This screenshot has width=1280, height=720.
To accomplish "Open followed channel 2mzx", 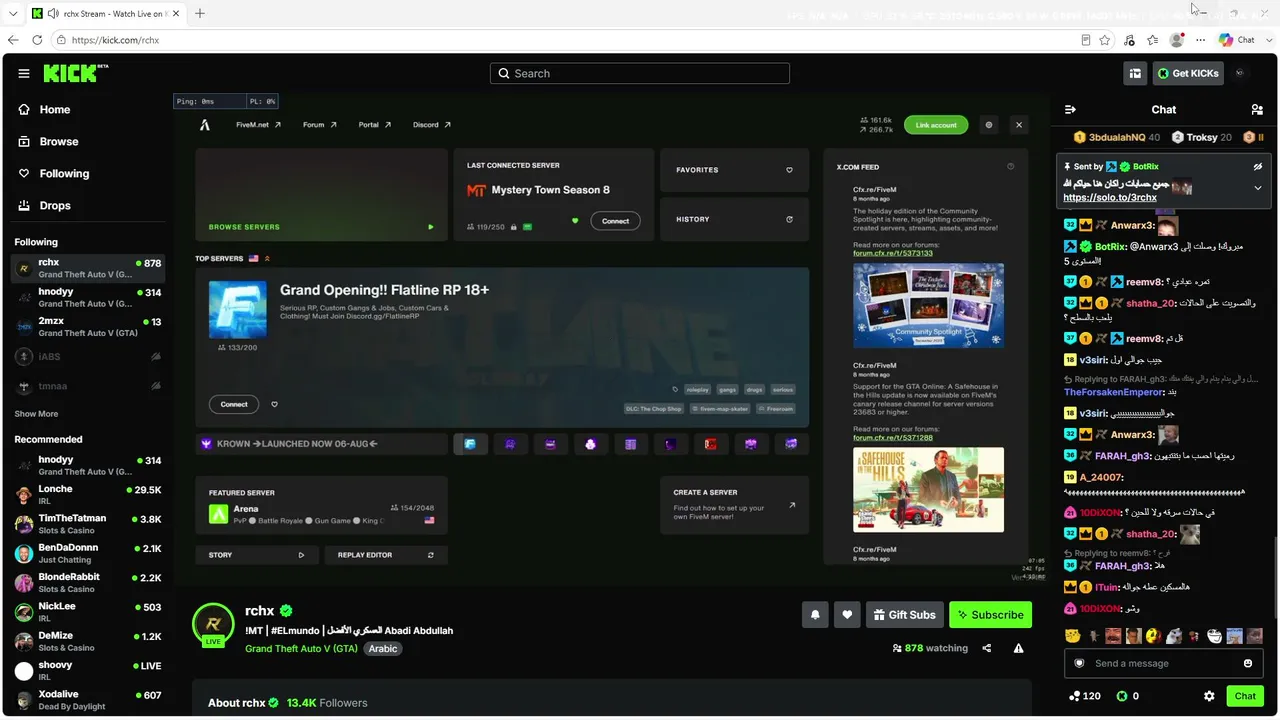I will 87,327.
